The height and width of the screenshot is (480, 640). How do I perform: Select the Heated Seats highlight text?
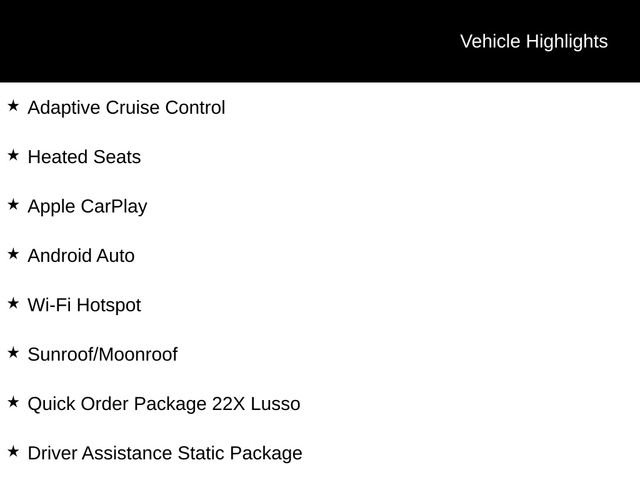84,157
